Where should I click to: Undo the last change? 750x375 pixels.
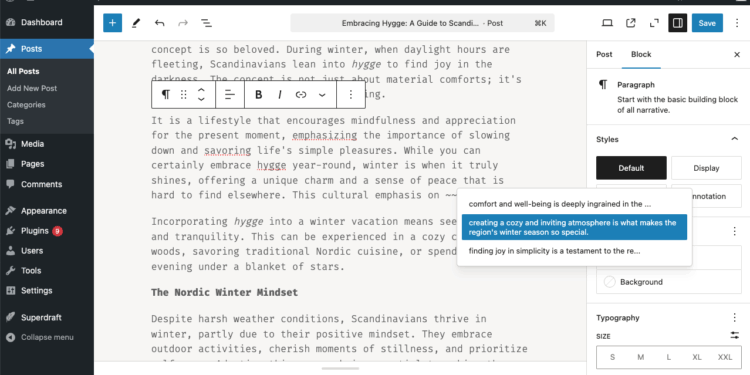160,23
